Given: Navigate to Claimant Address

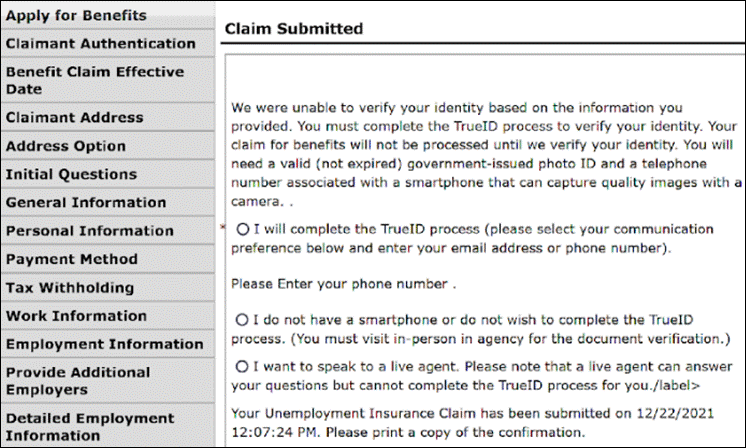Looking at the screenshot, I should [x=75, y=117].
